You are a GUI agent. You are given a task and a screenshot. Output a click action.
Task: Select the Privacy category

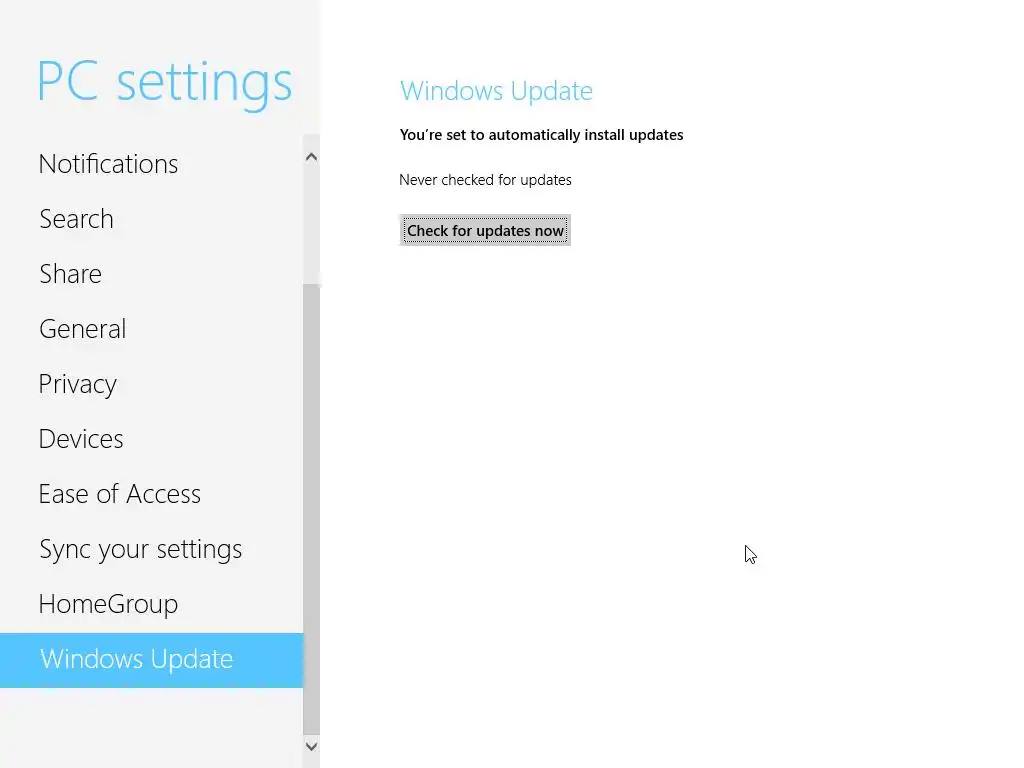[152, 383]
